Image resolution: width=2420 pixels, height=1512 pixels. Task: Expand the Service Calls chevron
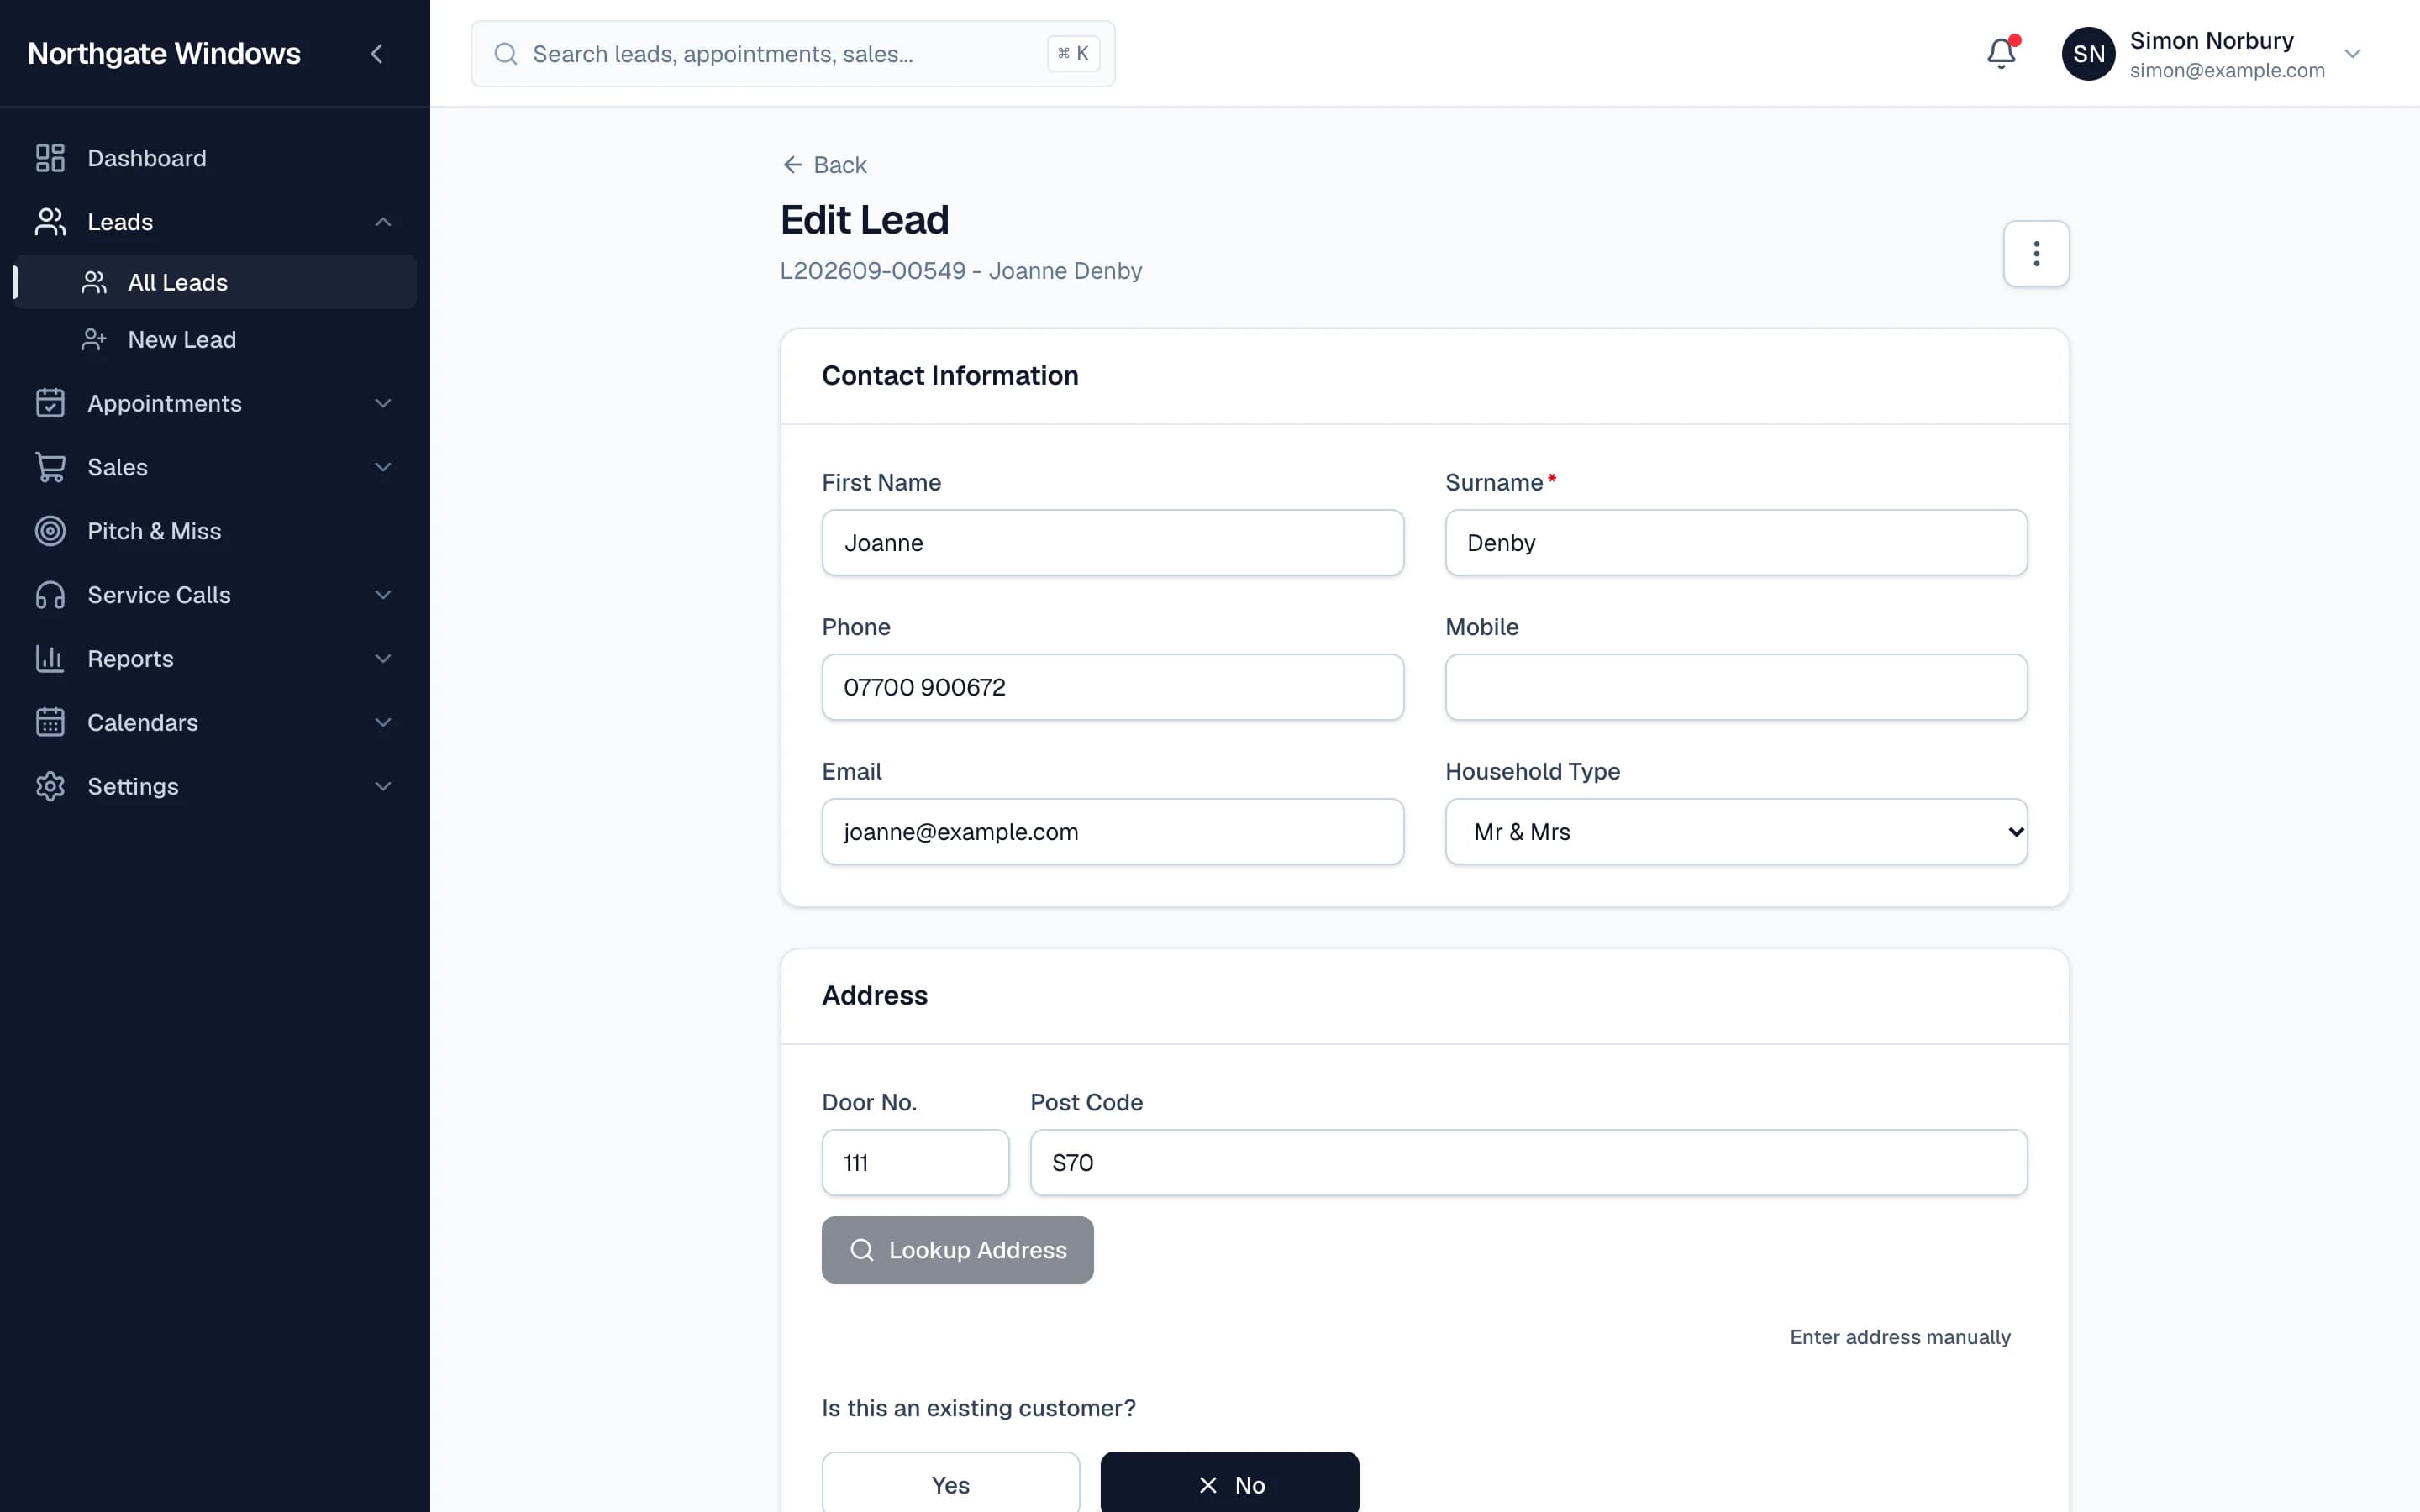click(383, 595)
